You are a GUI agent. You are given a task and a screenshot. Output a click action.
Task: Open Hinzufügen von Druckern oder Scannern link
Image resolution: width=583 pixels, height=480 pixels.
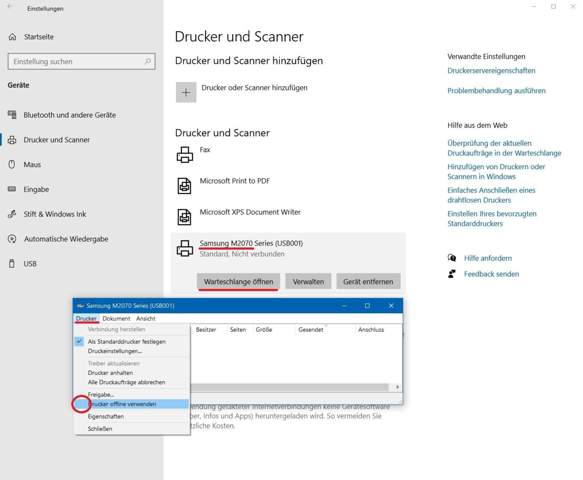[x=496, y=171]
